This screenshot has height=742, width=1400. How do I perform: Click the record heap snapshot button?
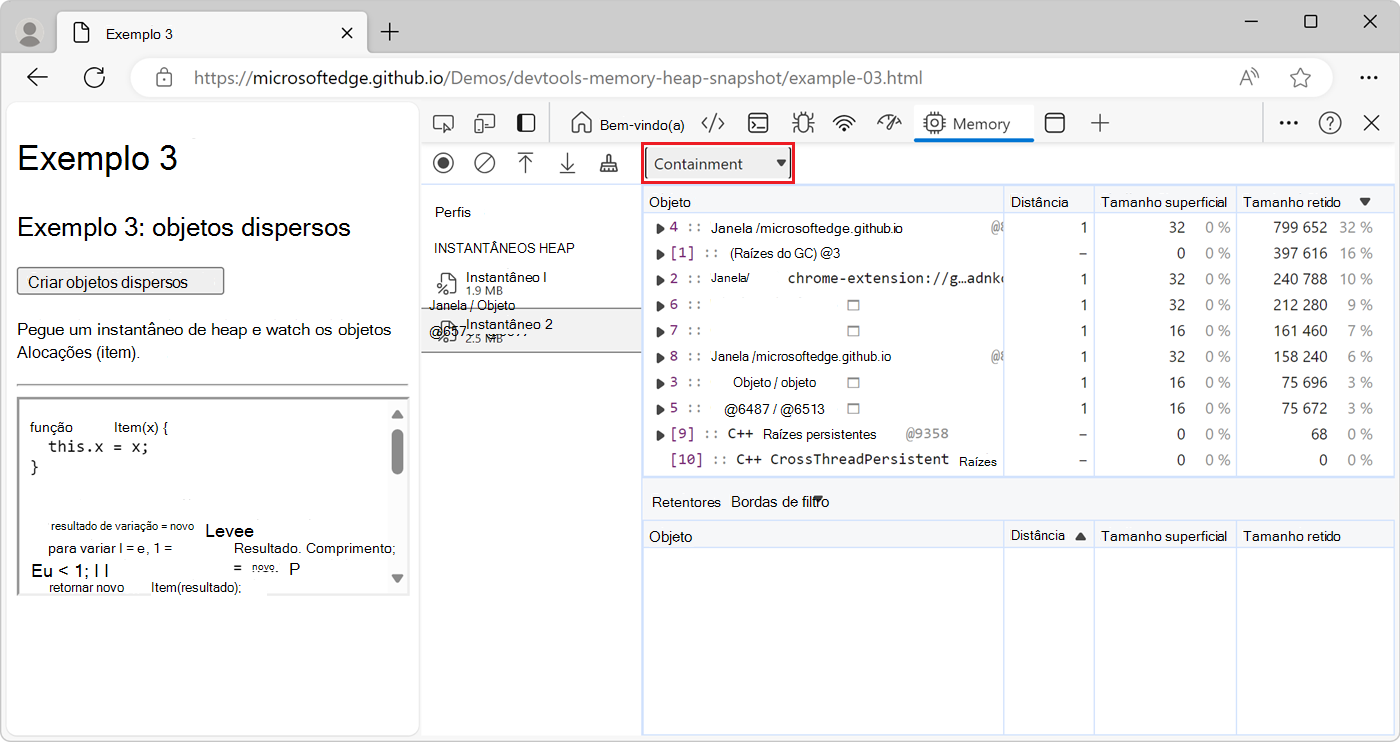pyautogui.click(x=443, y=163)
